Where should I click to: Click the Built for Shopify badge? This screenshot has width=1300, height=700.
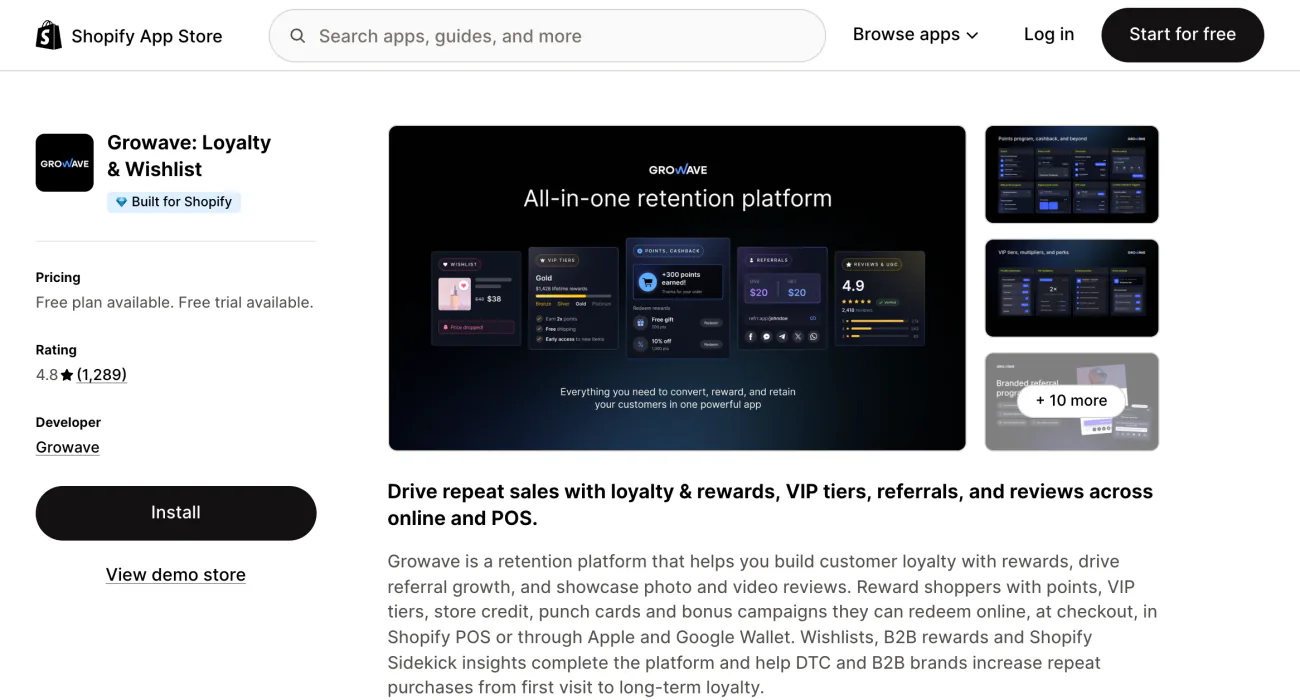click(x=174, y=202)
